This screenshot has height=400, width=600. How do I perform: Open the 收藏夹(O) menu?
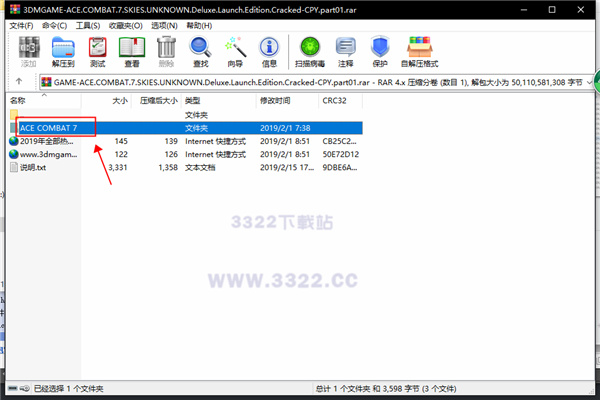coord(126,26)
